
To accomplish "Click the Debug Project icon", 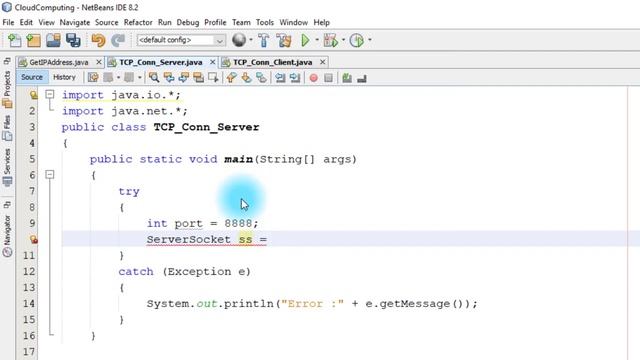I will (331, 40).
